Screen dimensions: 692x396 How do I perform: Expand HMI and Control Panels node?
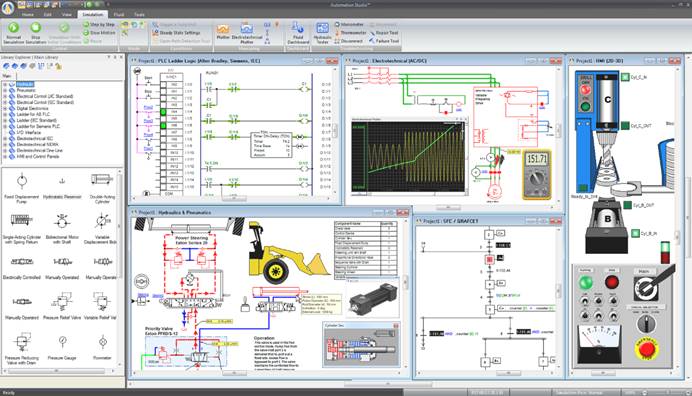tap(5, 156)
